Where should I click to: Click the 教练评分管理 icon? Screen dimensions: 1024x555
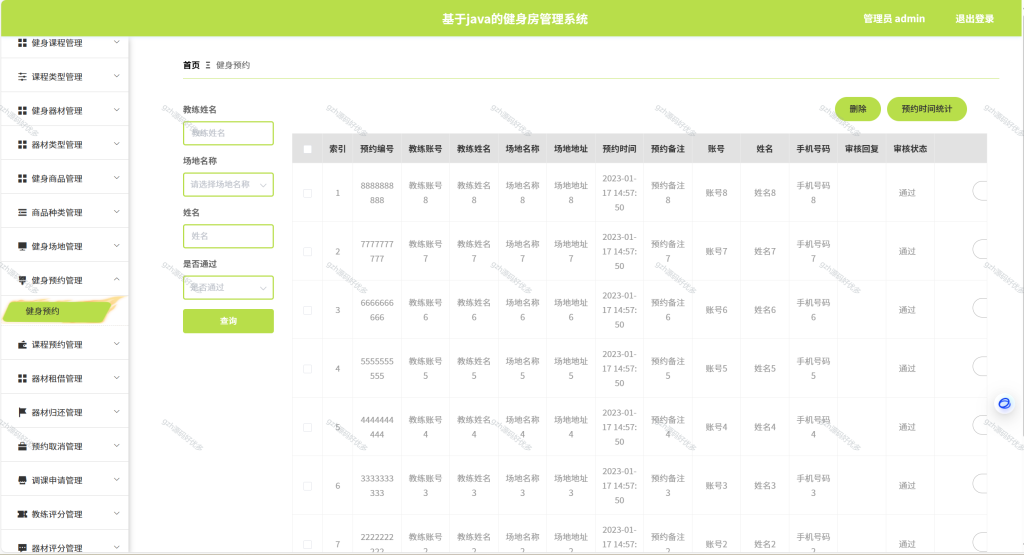pos(22,514)
